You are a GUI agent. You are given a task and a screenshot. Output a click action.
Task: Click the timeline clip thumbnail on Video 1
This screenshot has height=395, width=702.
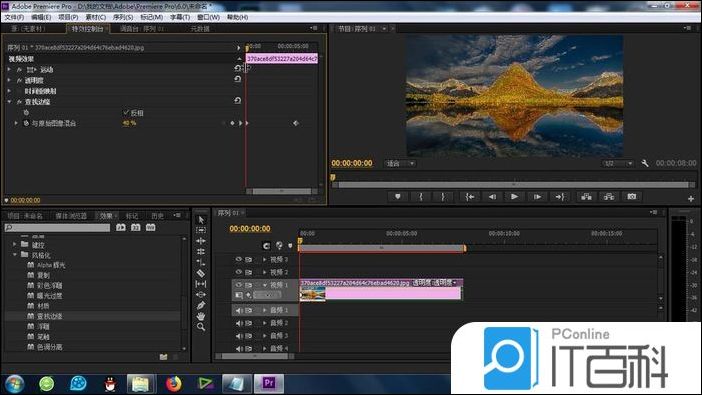[312, 294]
